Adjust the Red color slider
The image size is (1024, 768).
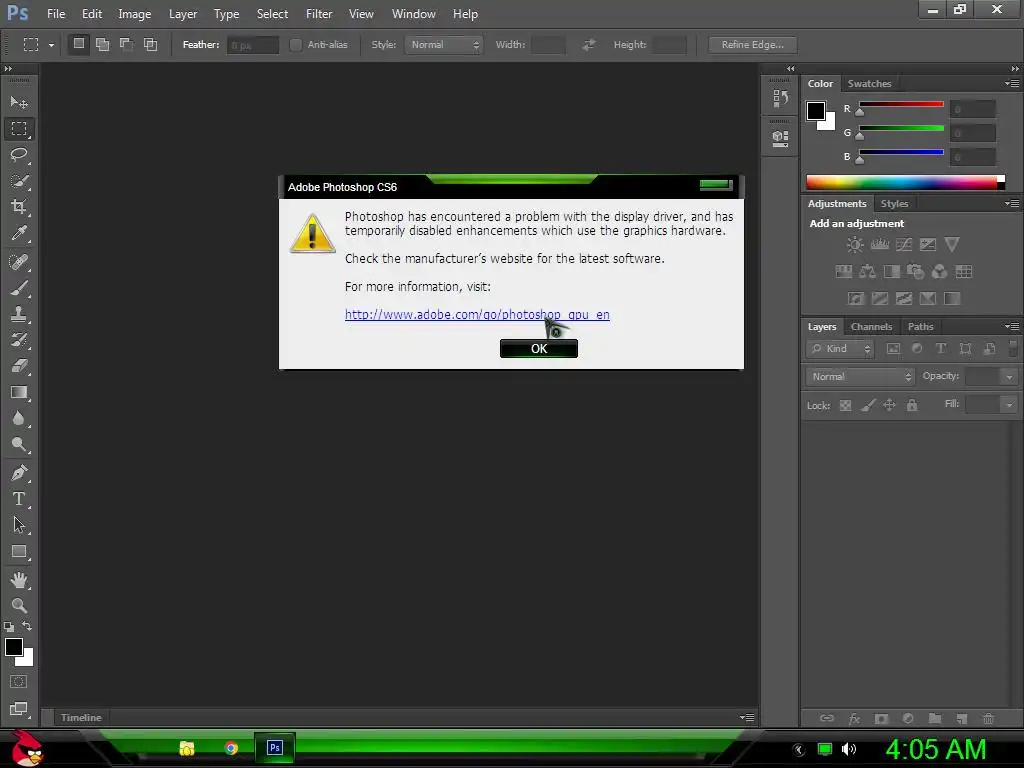(x=859, y=112)
